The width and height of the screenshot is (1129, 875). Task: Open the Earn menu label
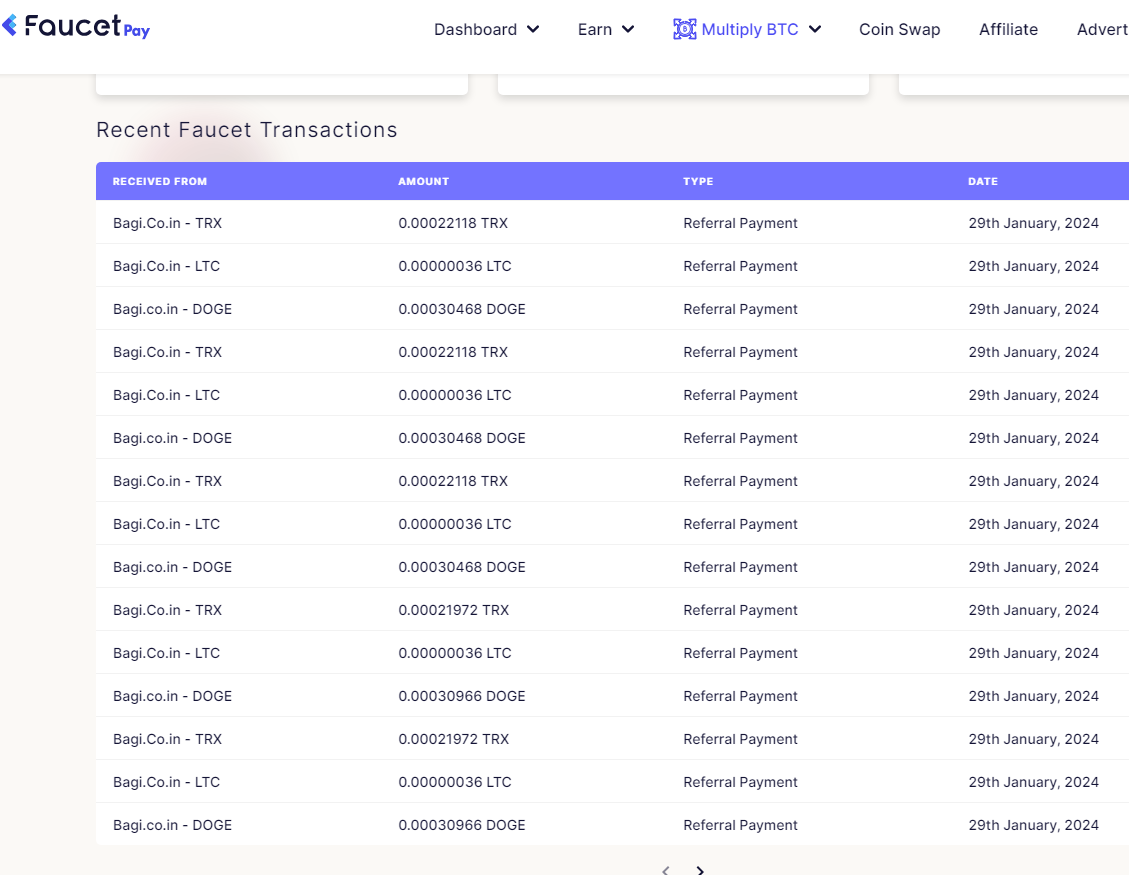click(x=595, y=30)
